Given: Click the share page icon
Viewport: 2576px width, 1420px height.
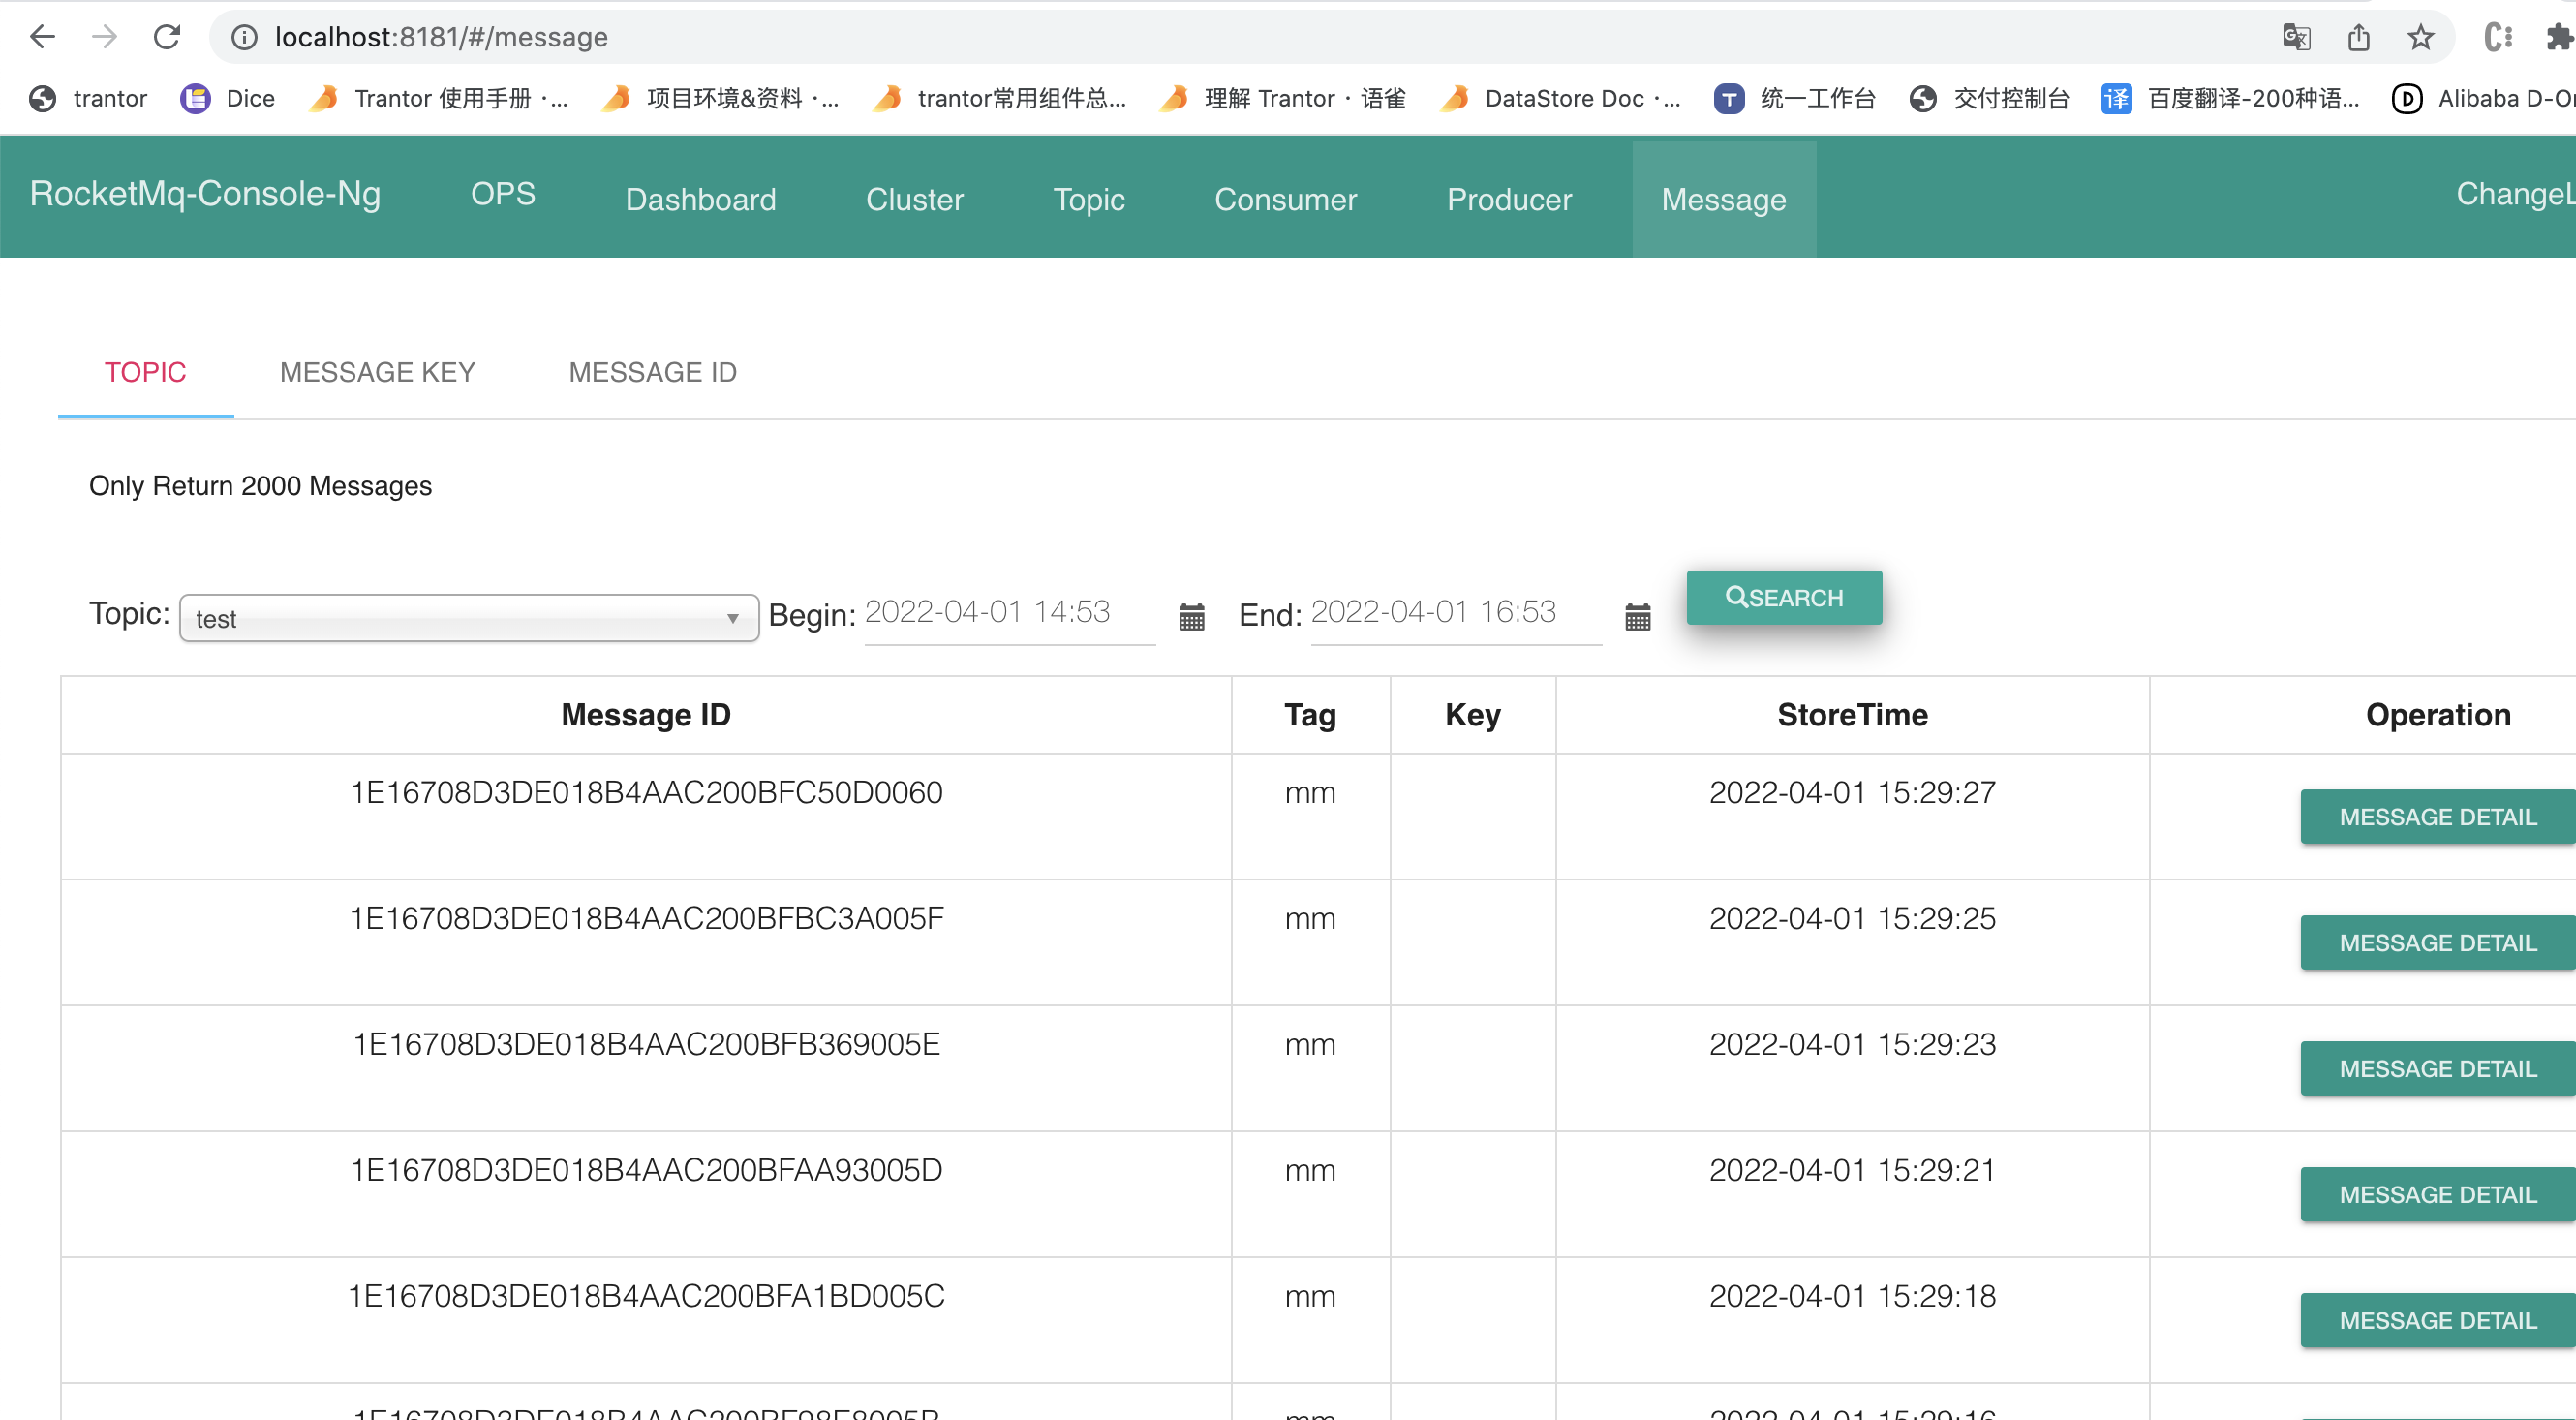Looking at the screenshot, I should (x=2358, y=37).
